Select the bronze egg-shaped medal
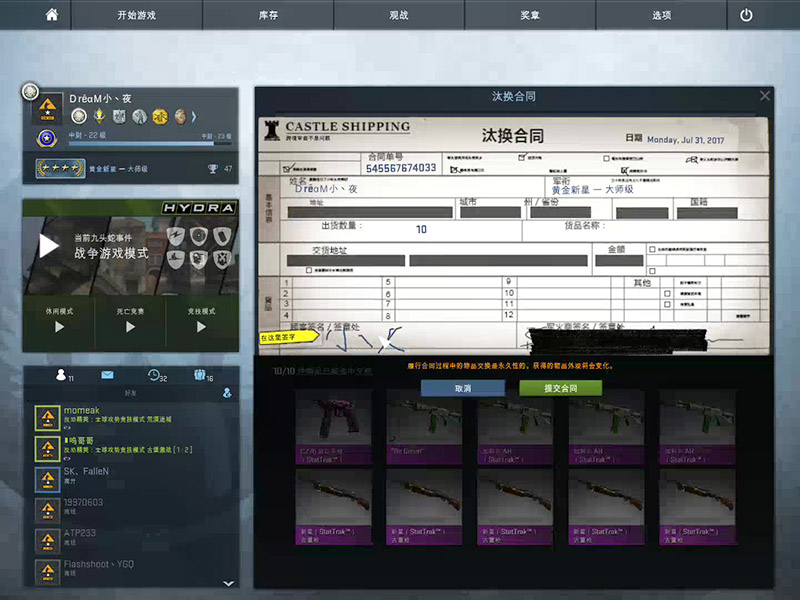This screenshot has height=600, width=800. pos(180,117)
